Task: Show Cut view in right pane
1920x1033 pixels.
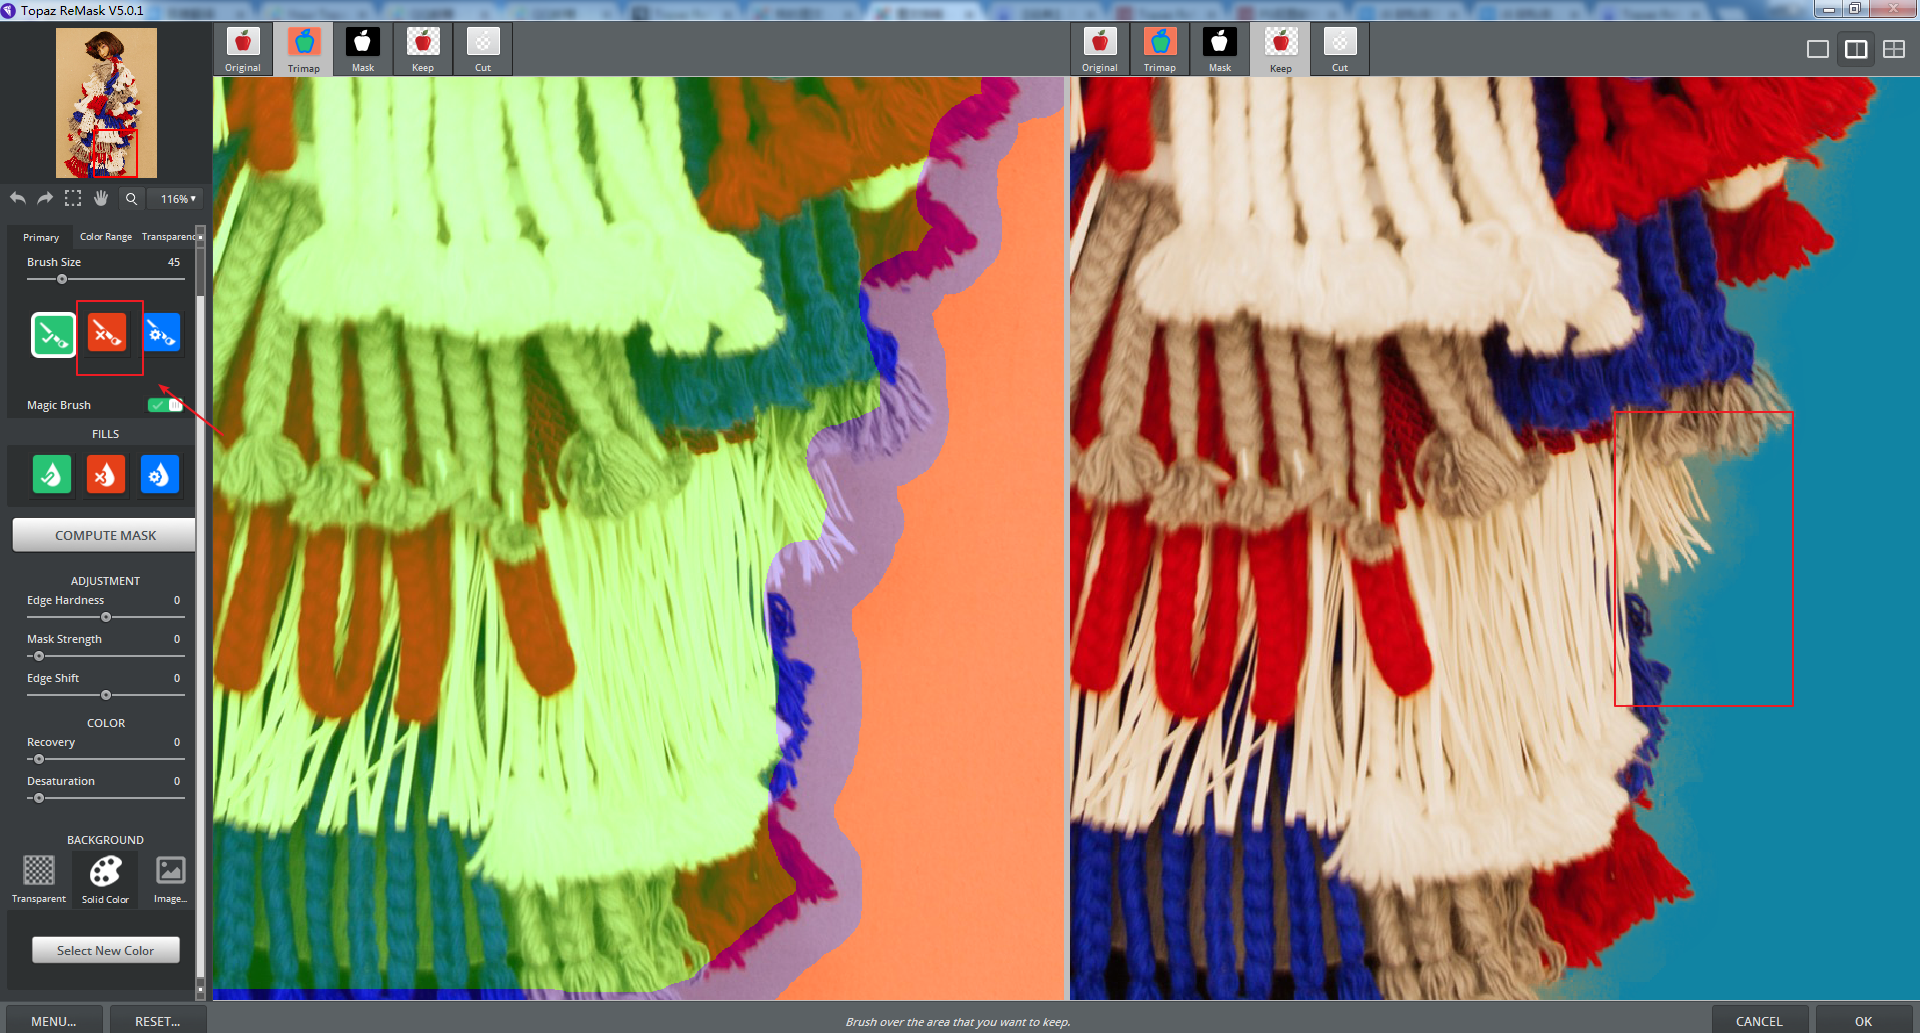Action: (x=1340, y=50)
